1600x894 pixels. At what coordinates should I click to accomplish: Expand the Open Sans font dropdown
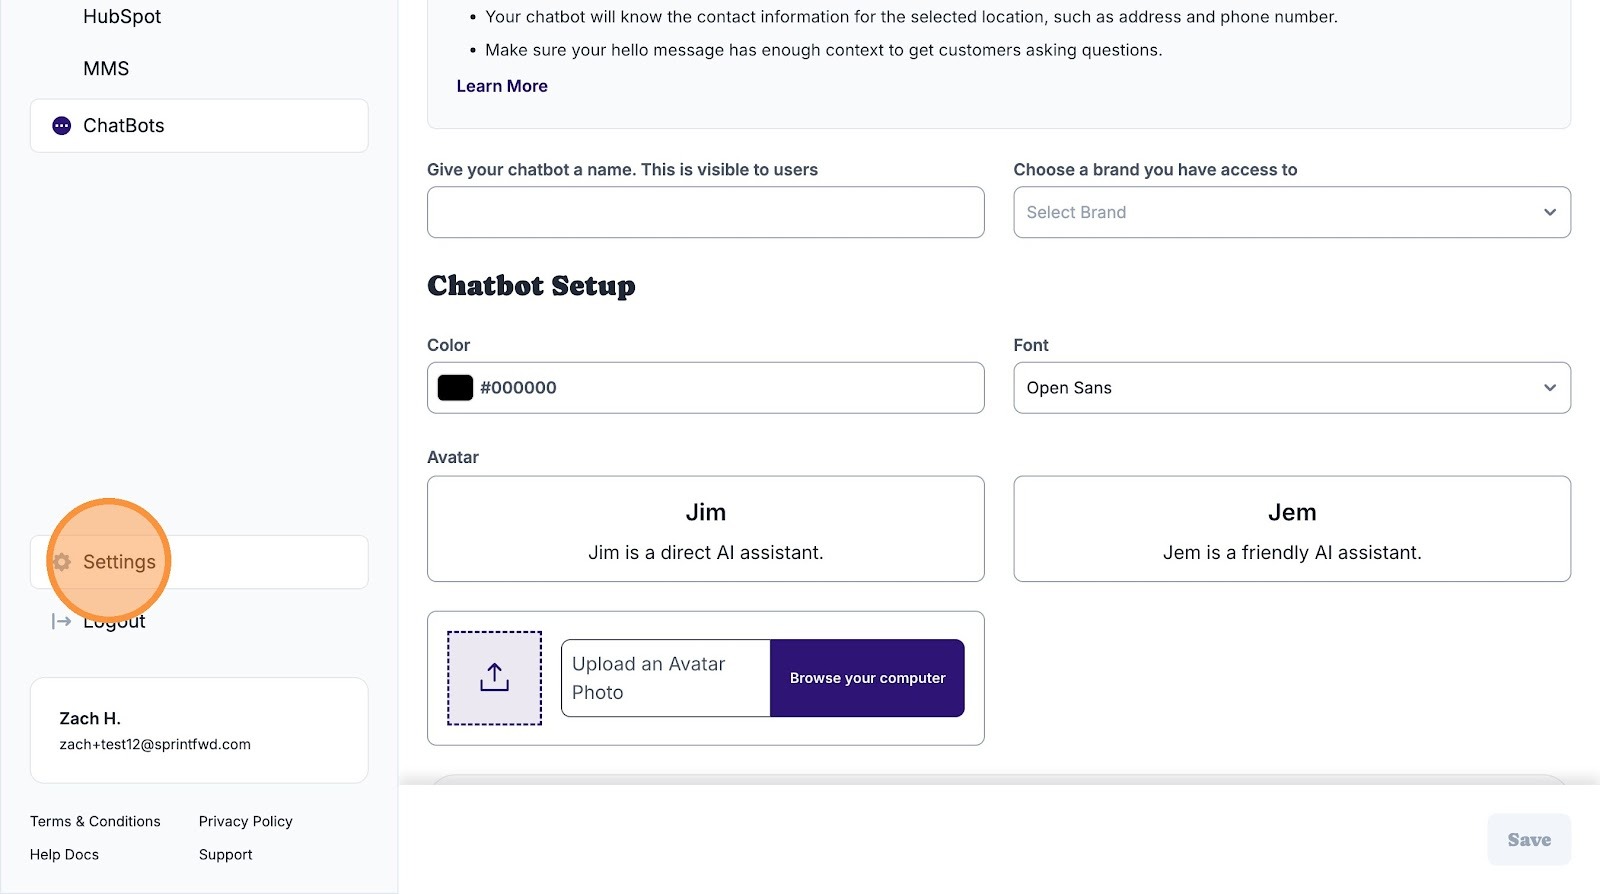pos(1290,388)
